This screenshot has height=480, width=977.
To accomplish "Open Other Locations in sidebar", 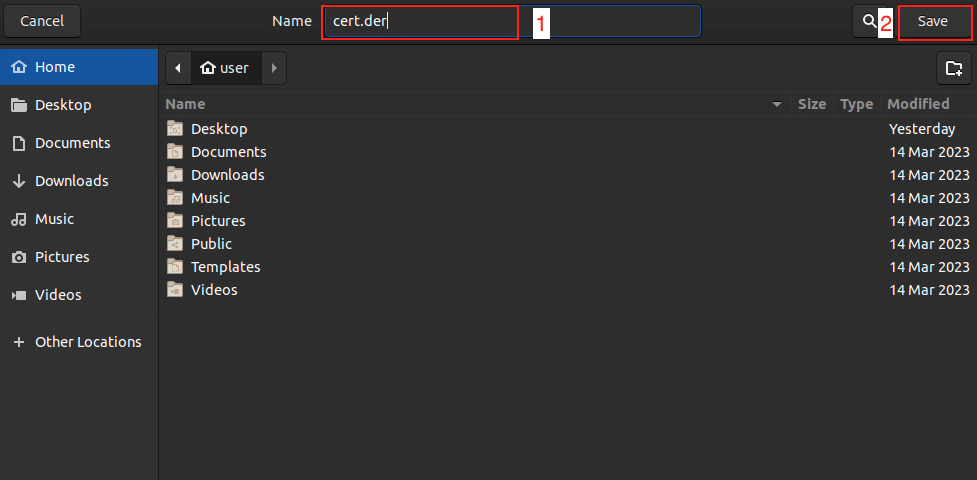I will pos(87,342).
